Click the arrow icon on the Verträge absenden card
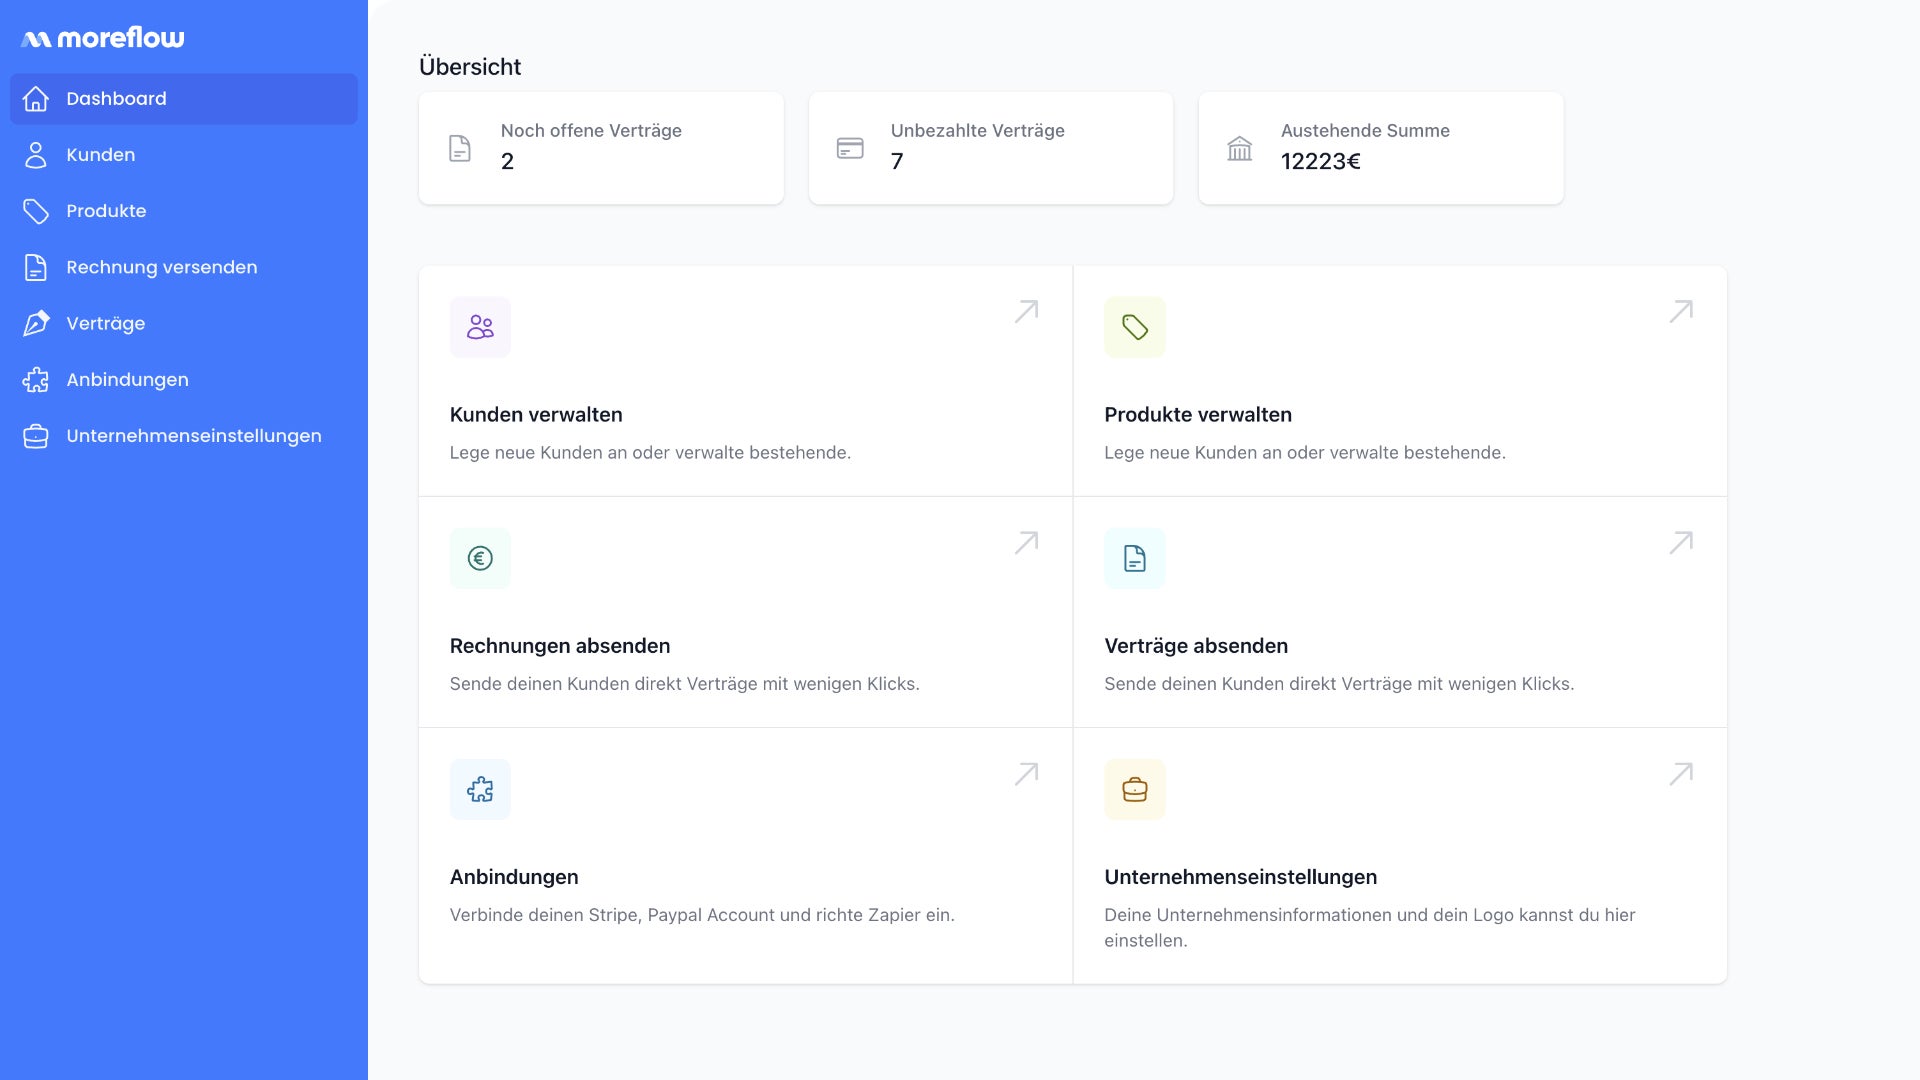Image resolution: width=1920 pixels, height=1080 pixels. [1680, 542]
